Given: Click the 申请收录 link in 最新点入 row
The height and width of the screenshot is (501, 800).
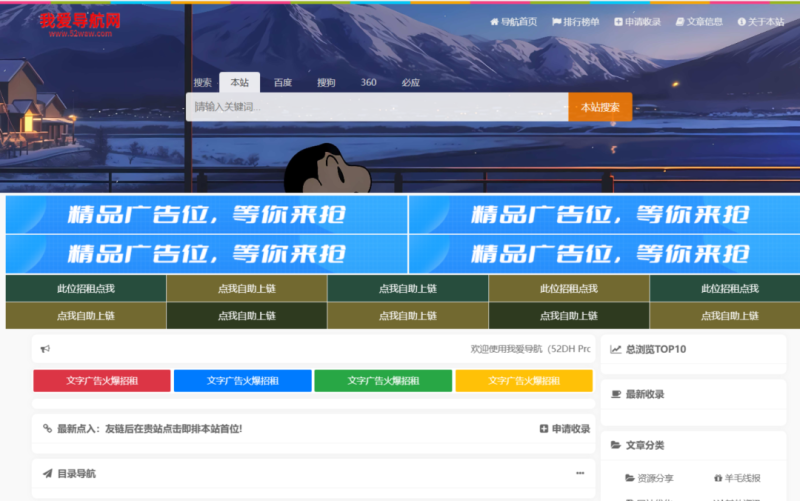Looking at the screenshot, I should click(565, 429).
